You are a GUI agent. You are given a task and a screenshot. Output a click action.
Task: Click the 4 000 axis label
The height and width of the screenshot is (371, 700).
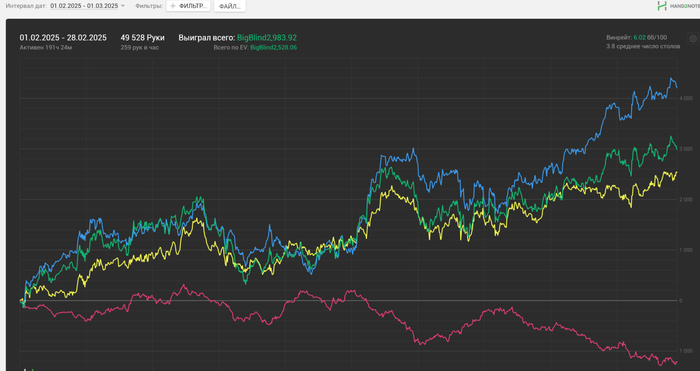[686, 98]
